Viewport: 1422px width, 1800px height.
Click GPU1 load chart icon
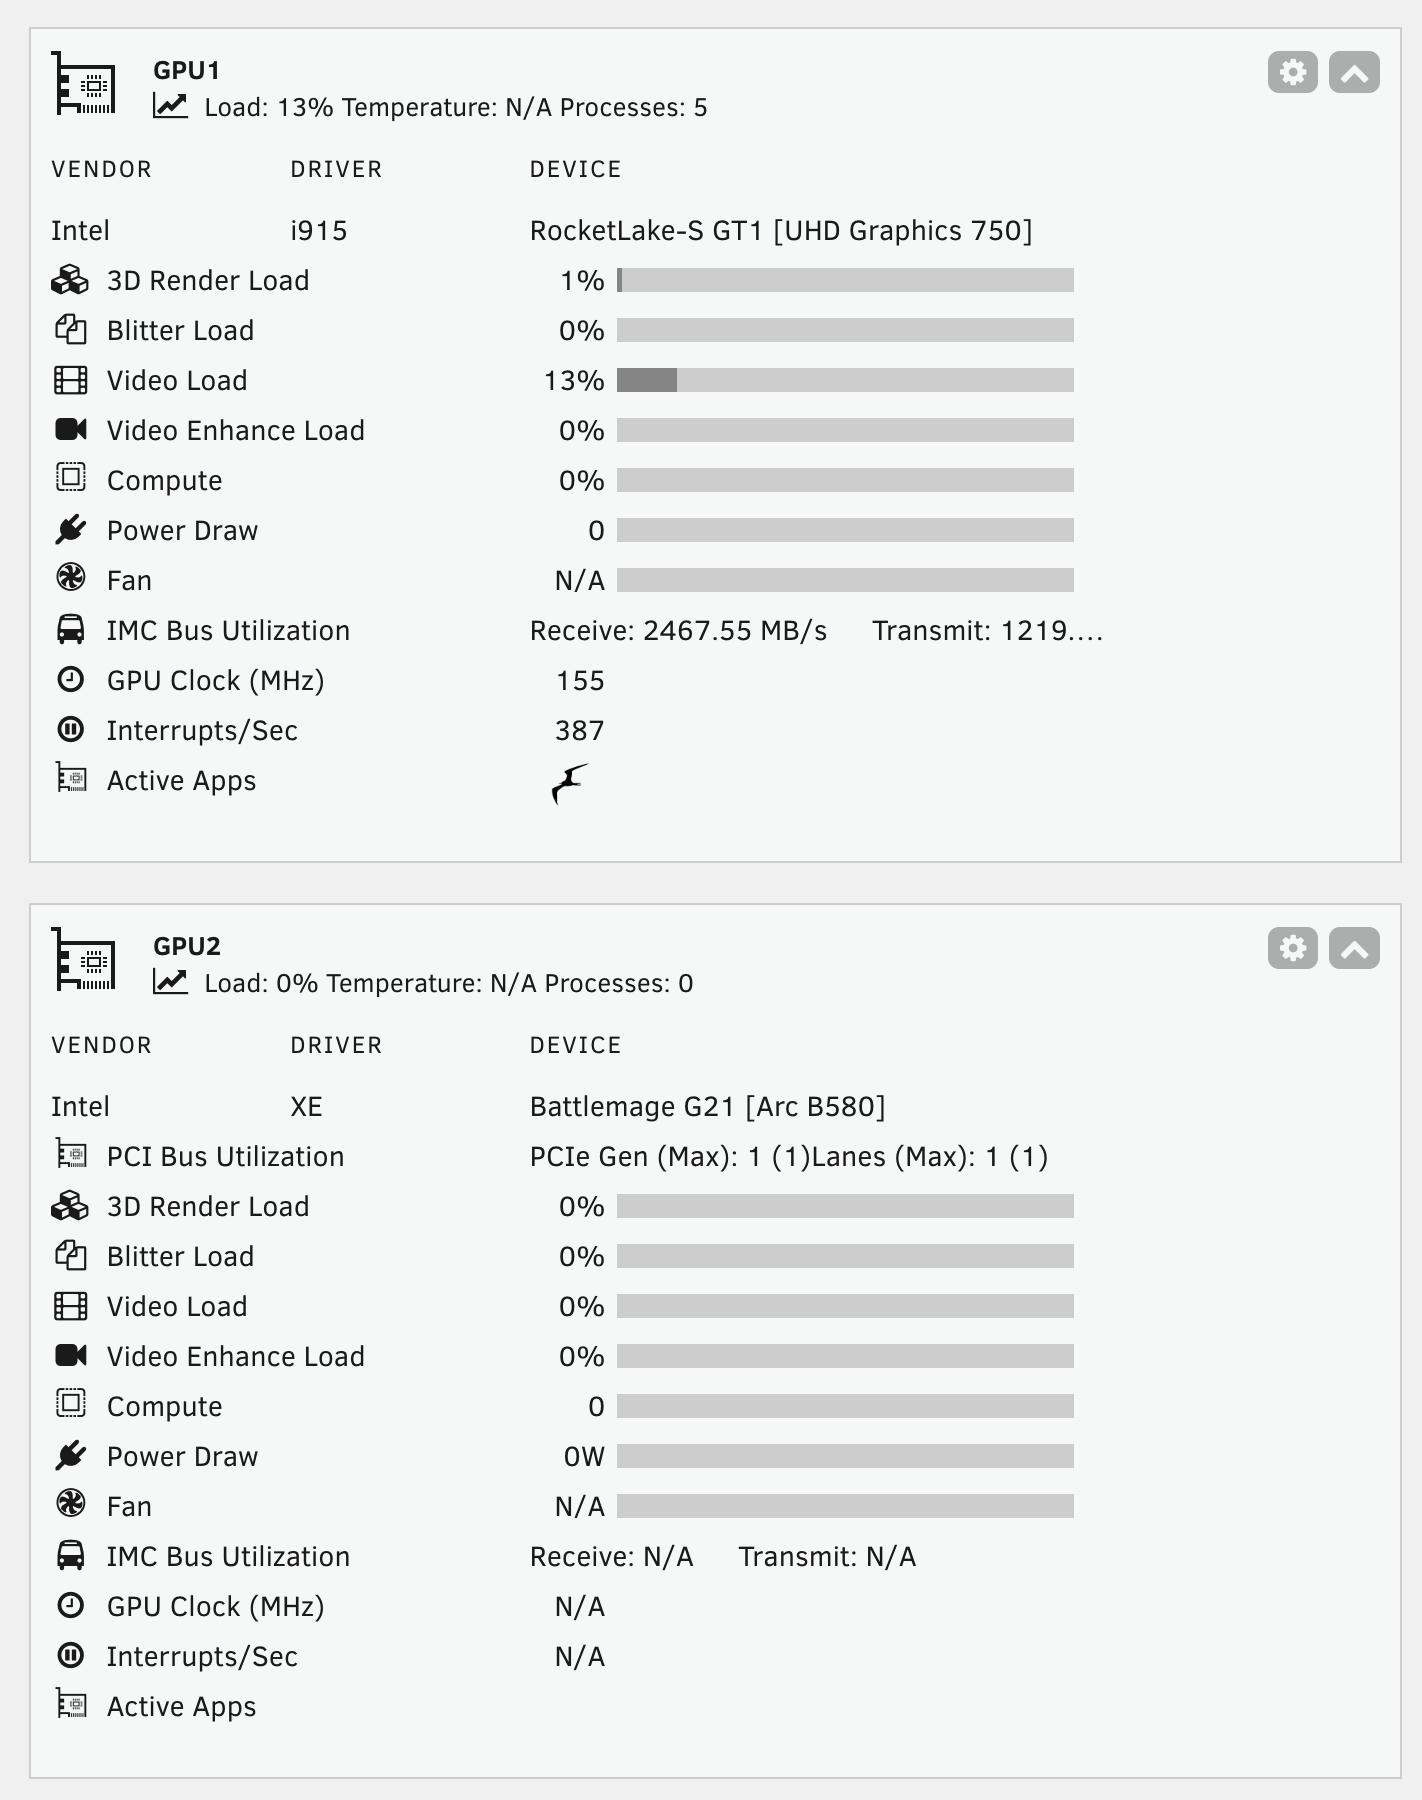[x=170, y=106]
